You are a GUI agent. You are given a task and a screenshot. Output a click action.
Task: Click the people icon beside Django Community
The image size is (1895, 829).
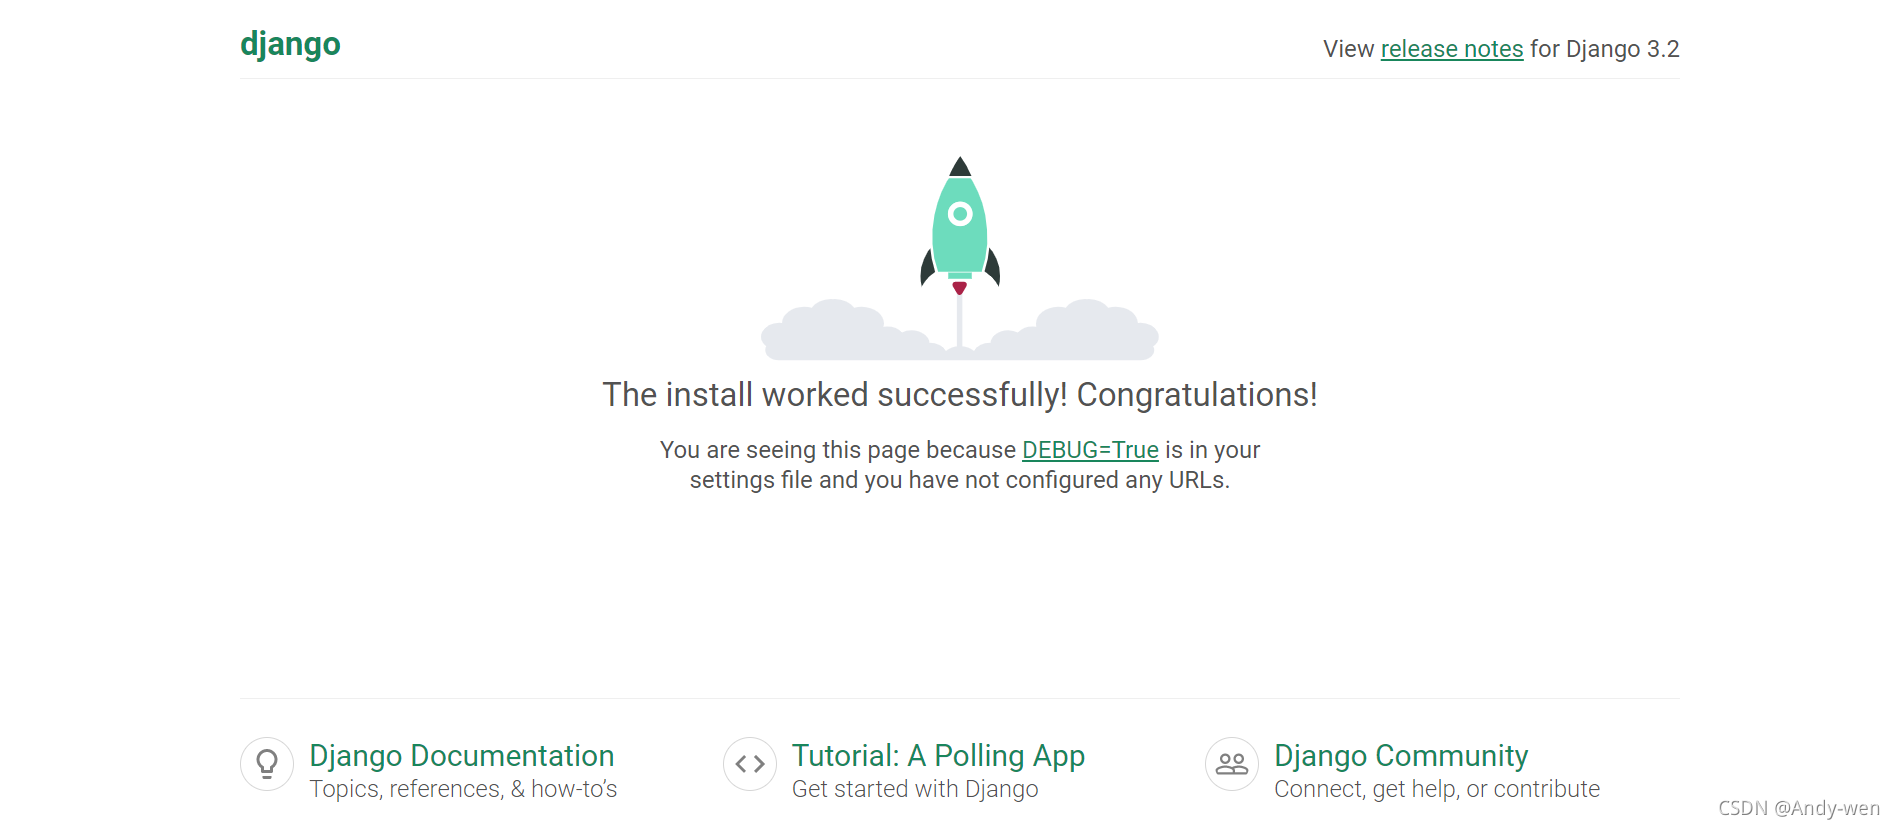click(1232, 764)
